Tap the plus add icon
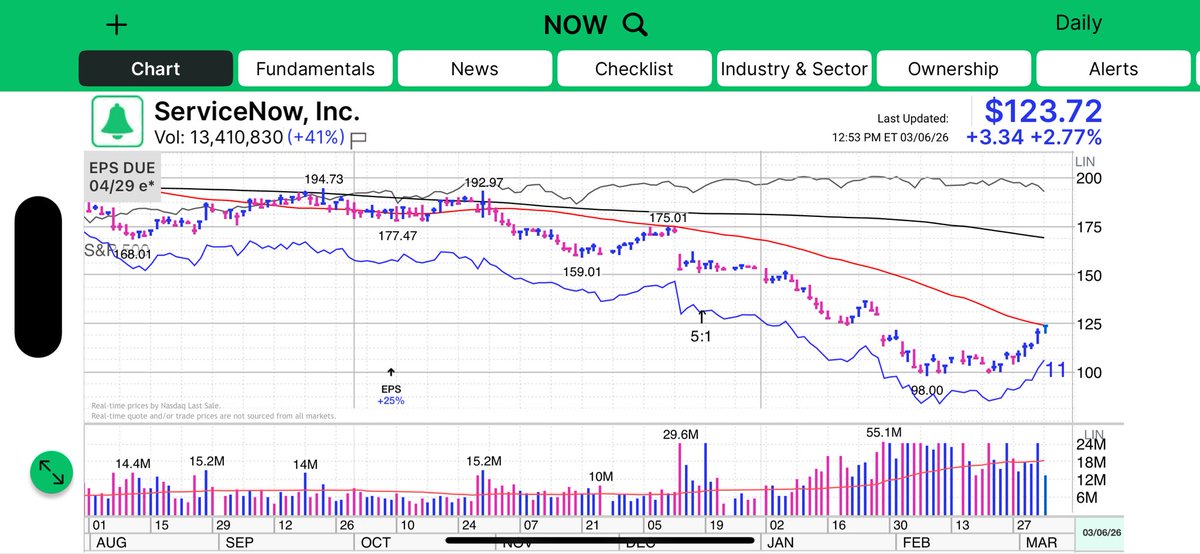Viewport: 1200px width, 554px height. coord(116,25)
